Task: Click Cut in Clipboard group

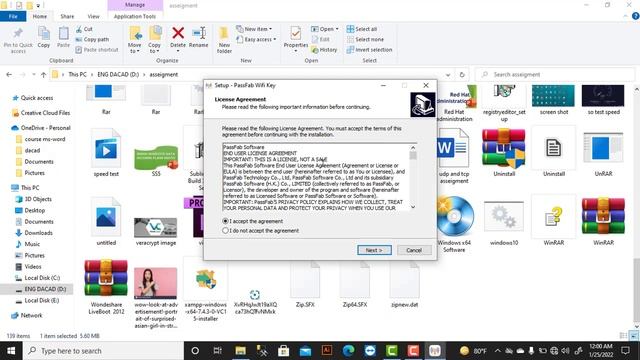Action: 84,29
